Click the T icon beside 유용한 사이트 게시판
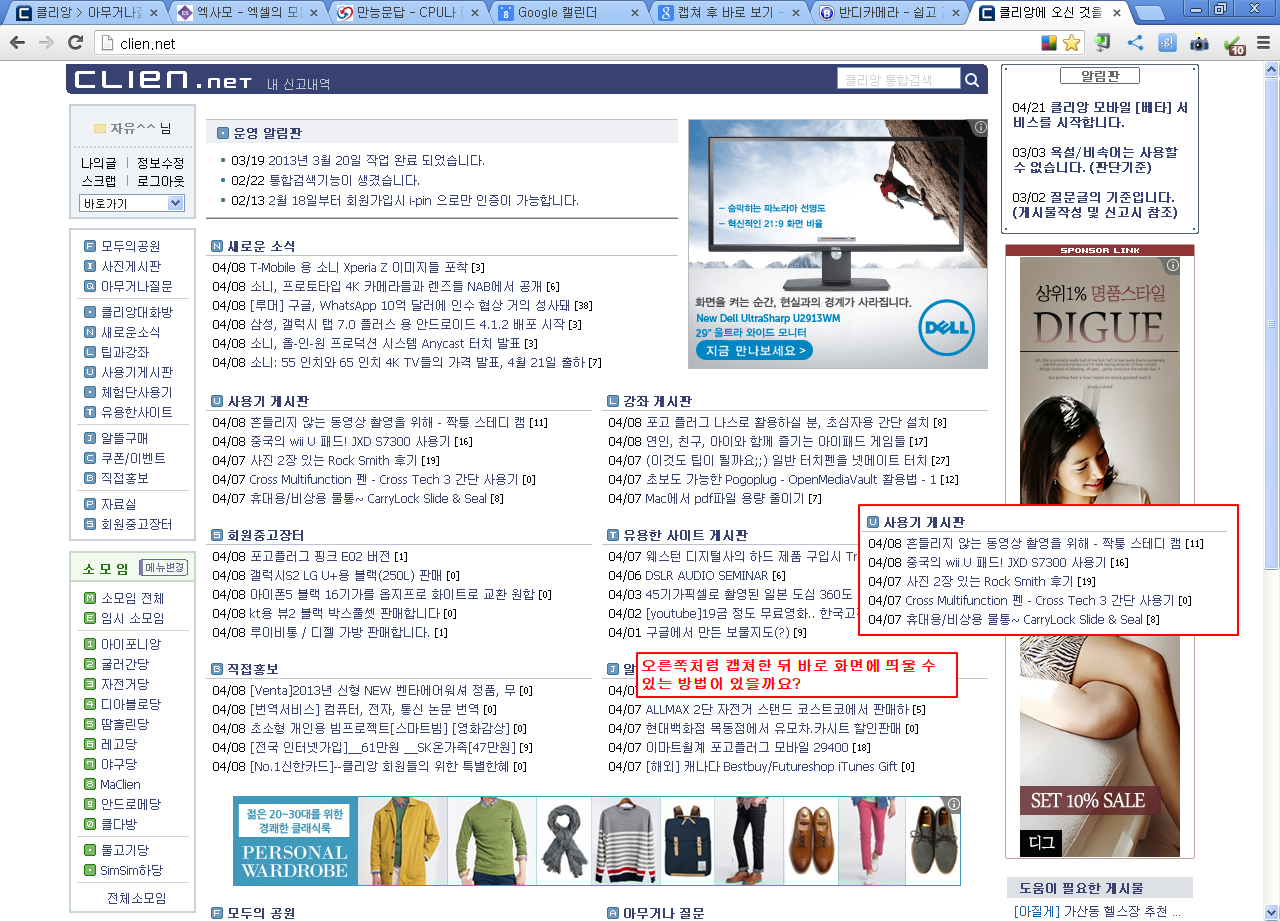 coord(613,535)
